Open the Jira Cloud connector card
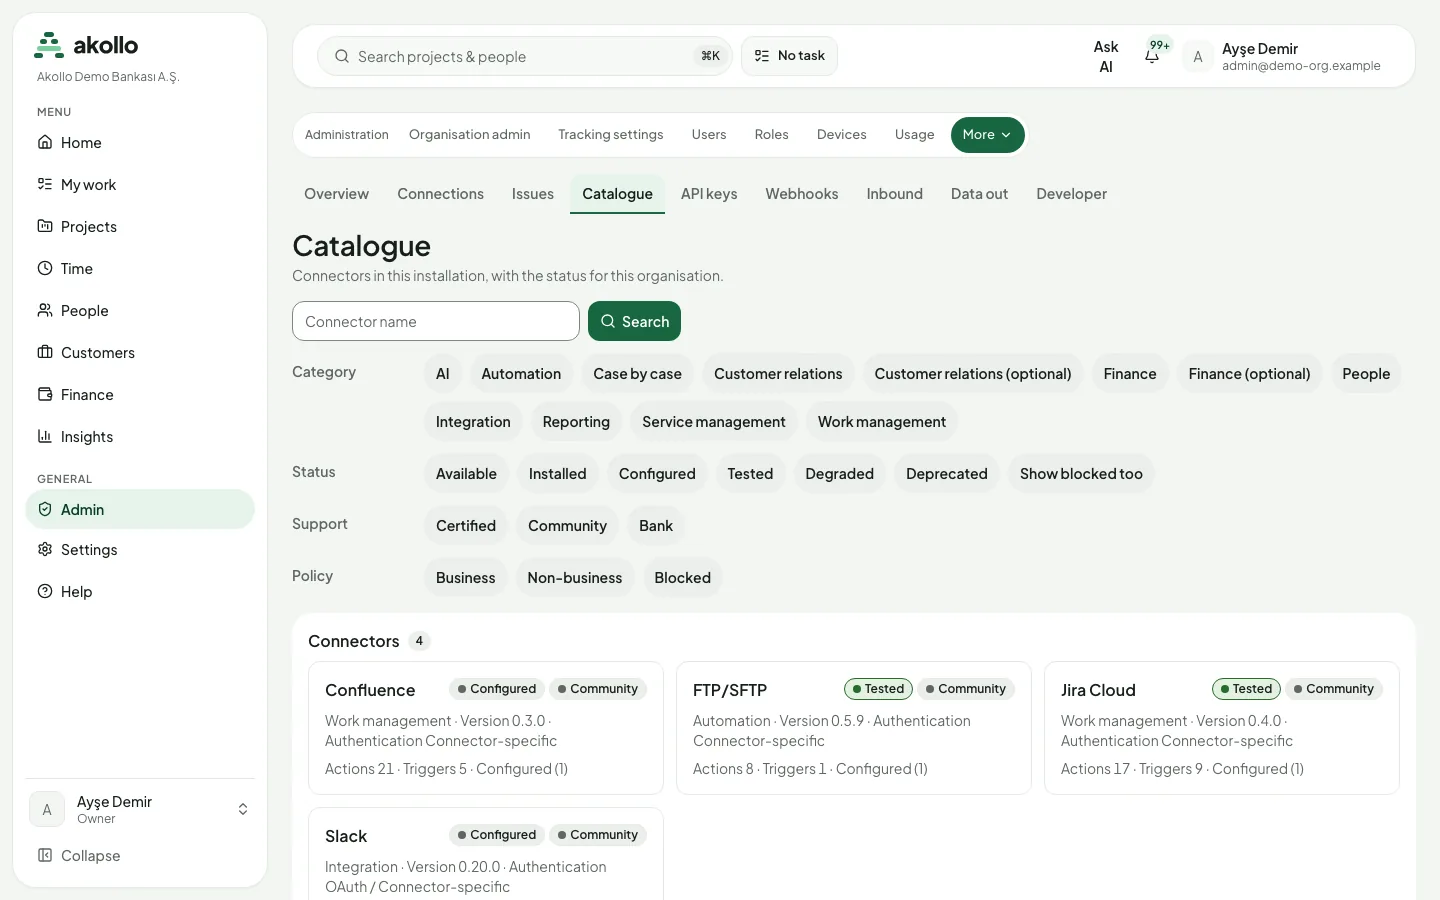This screenshot has height=900, width=1440. pyautogui.click(x=1222, y=728)
